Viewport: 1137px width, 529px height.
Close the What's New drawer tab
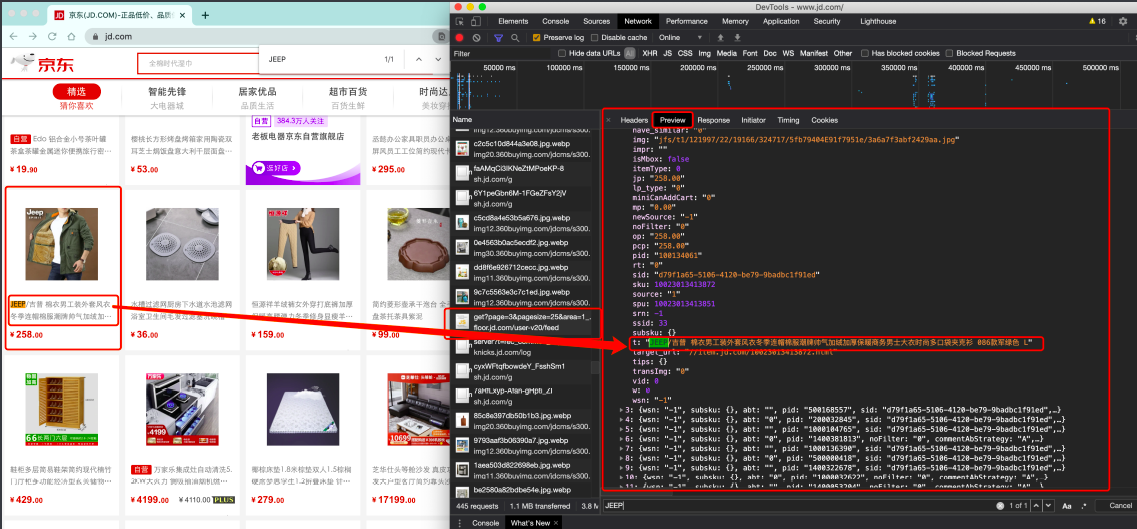[x=556, y=523]
